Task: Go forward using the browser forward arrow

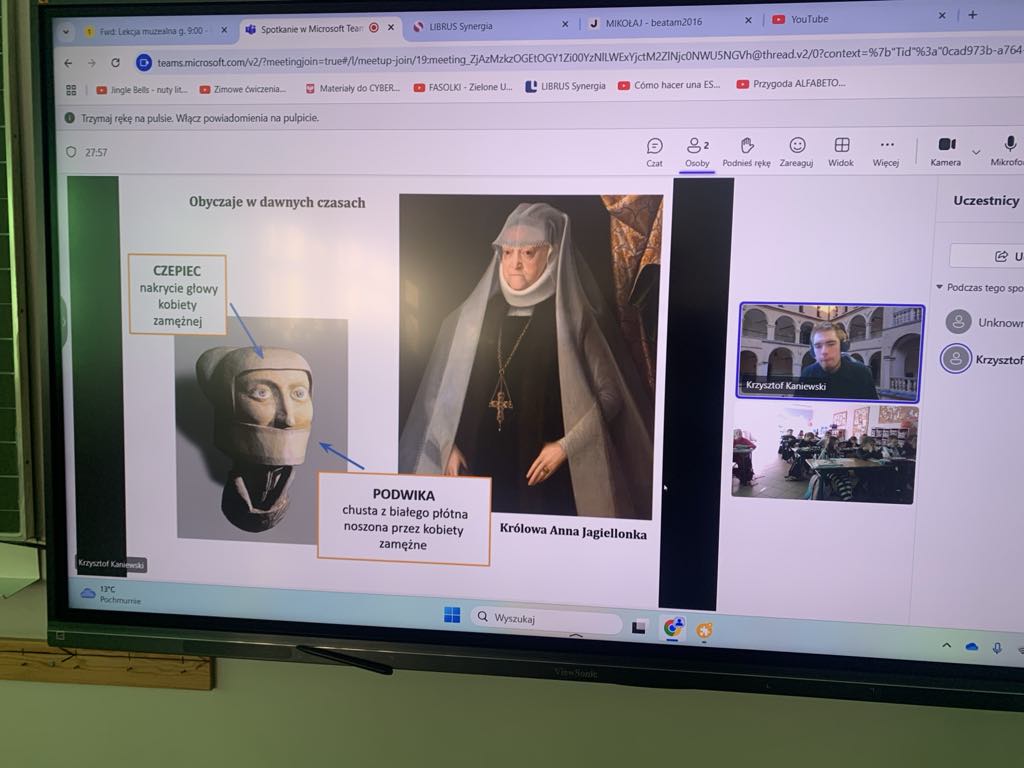Action: [91, 63]
